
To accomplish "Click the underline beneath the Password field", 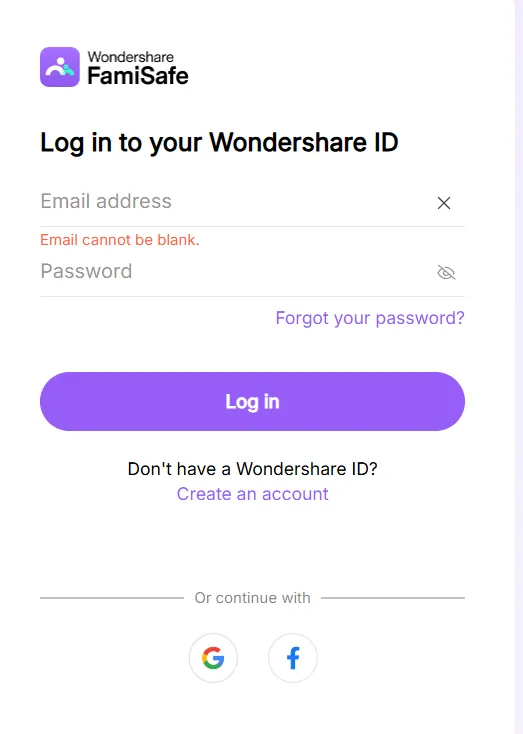I will click(x=252, y=296).
